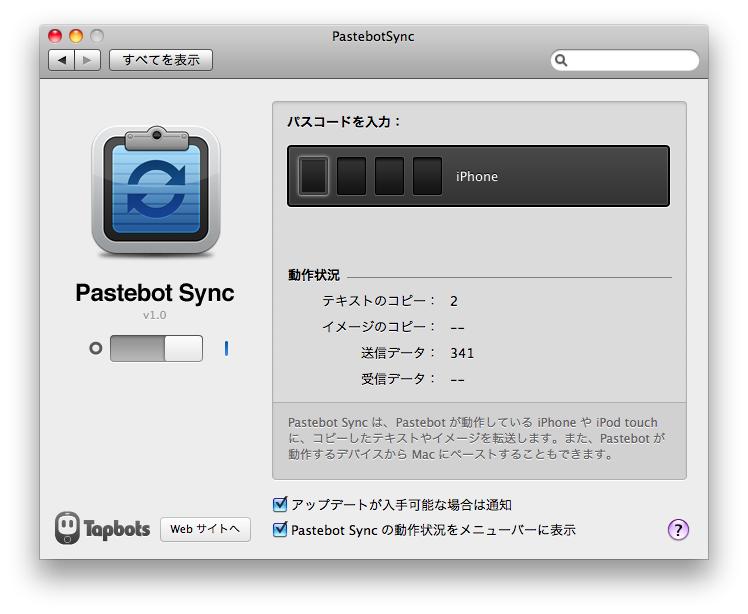This screenshot has height=614, width=748.
Task: Click the 送信データ value 341
Action: click(462, 353)
